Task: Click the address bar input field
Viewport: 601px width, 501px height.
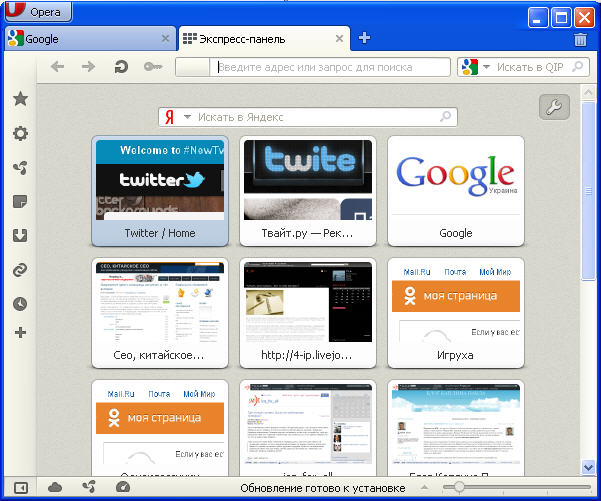Action: (x=330, y=67)
